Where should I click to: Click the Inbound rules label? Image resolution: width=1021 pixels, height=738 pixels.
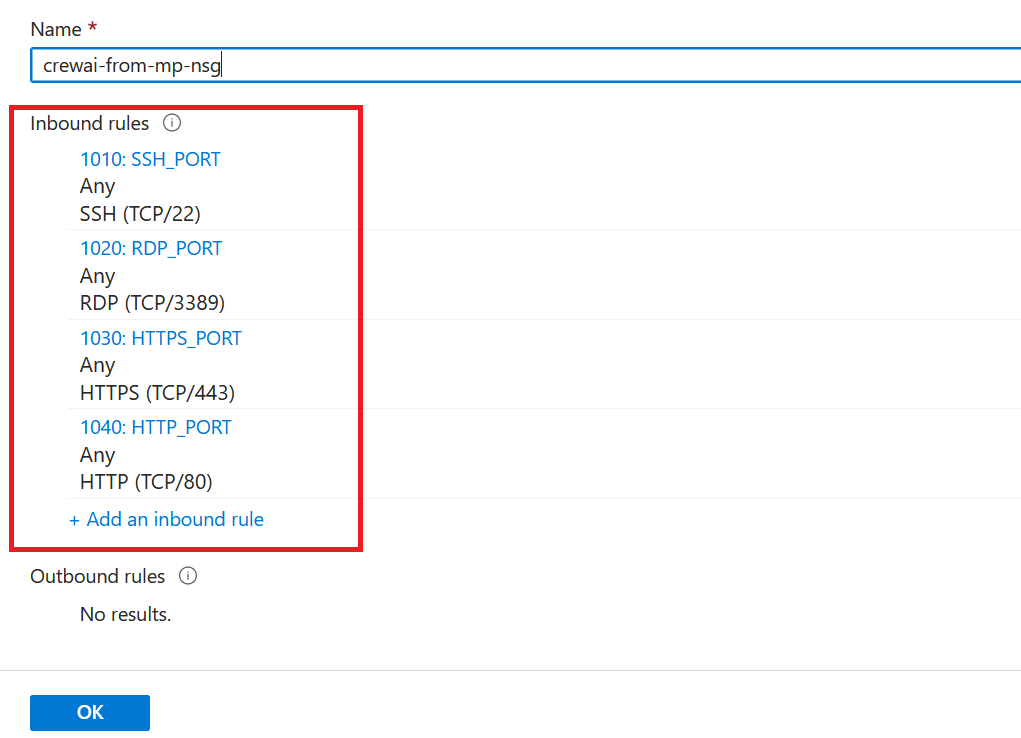[90, 123]
